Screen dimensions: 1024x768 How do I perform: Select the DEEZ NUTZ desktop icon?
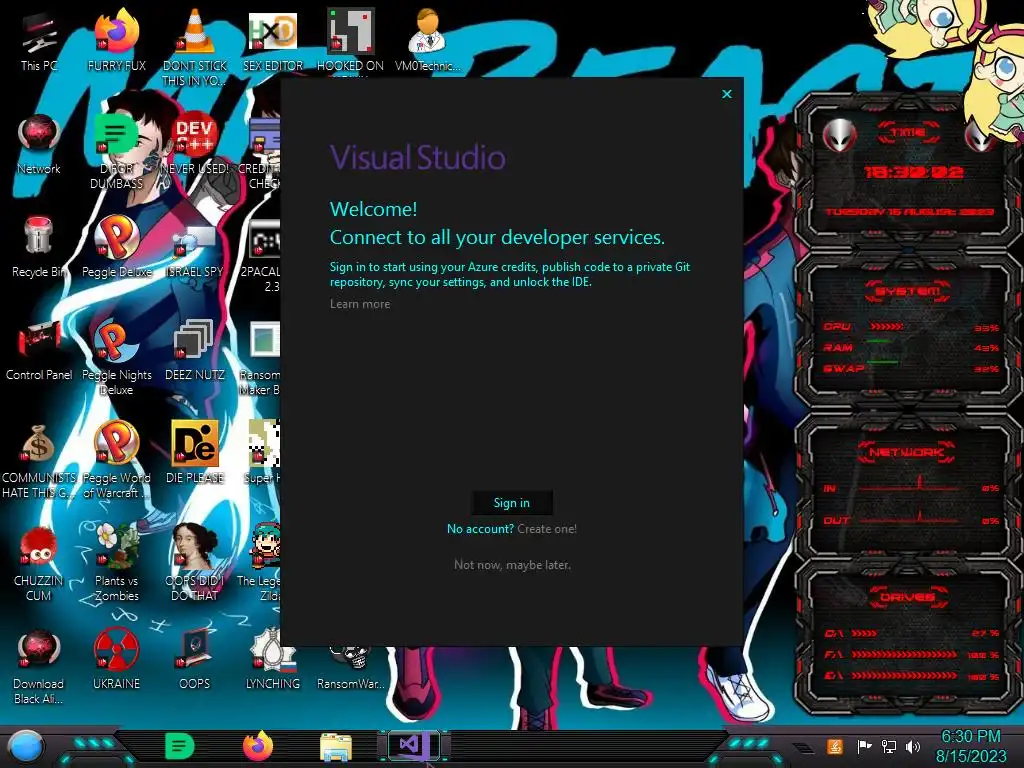(195, 351)
